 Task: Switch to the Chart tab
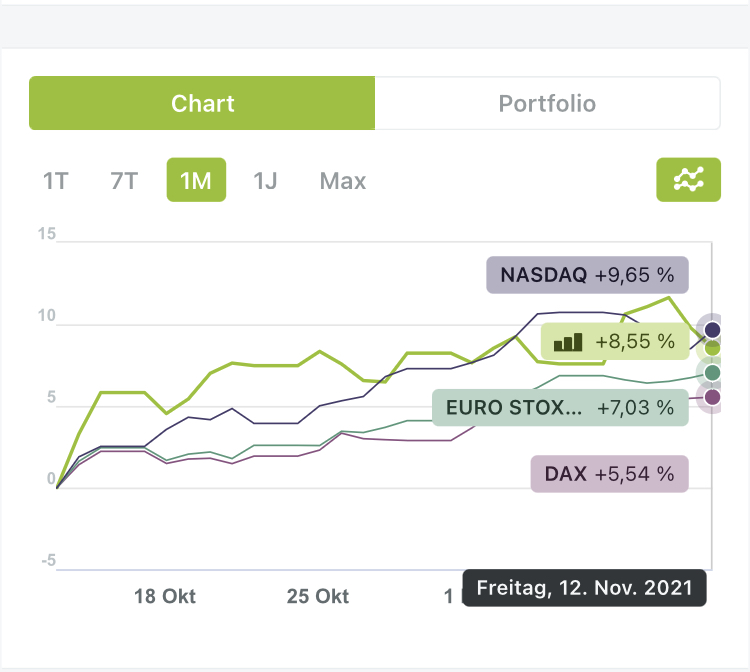202,104
